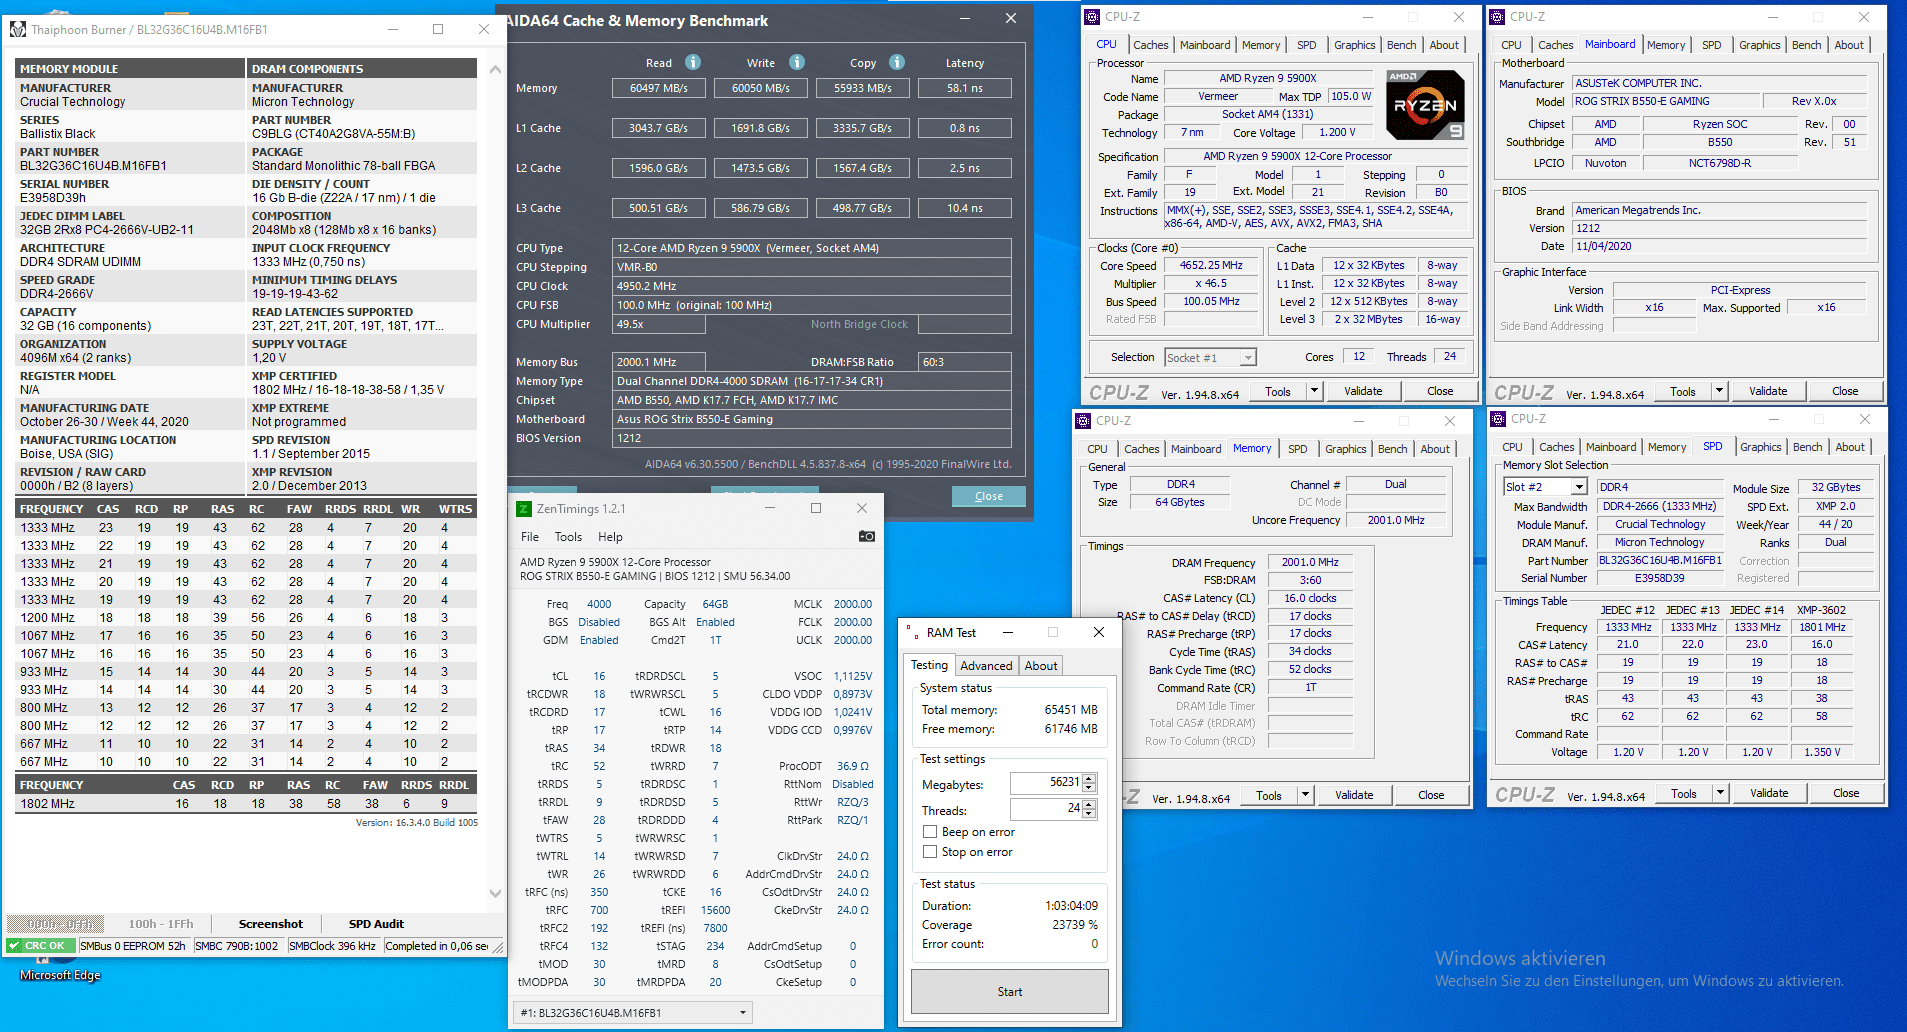Click the SMBClock 396 kHz status cell

[x=333, y=946]
